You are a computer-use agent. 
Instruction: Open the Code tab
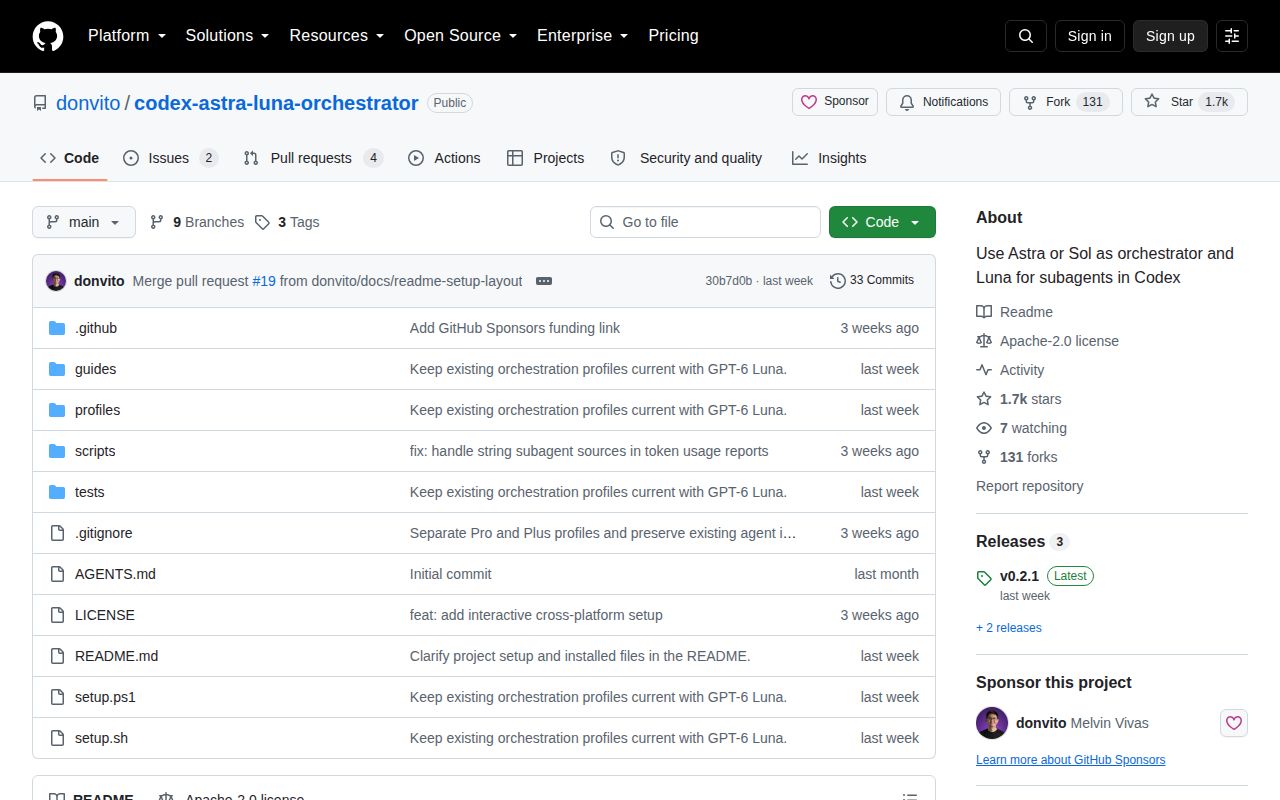coord(69,158)
